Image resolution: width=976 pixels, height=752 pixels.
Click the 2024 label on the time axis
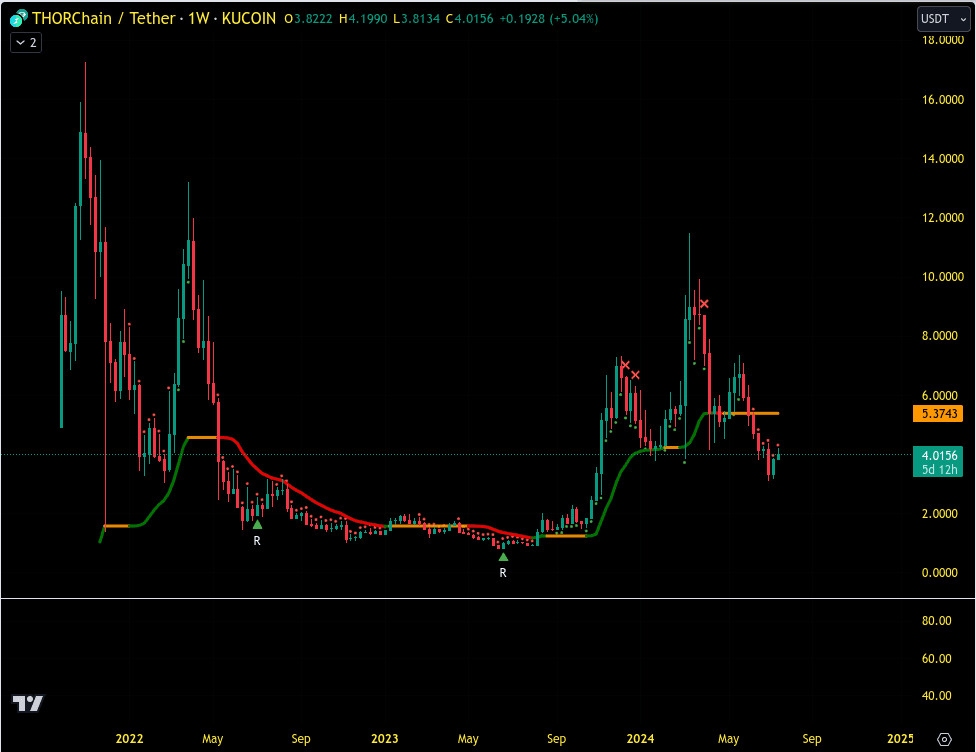640,738
